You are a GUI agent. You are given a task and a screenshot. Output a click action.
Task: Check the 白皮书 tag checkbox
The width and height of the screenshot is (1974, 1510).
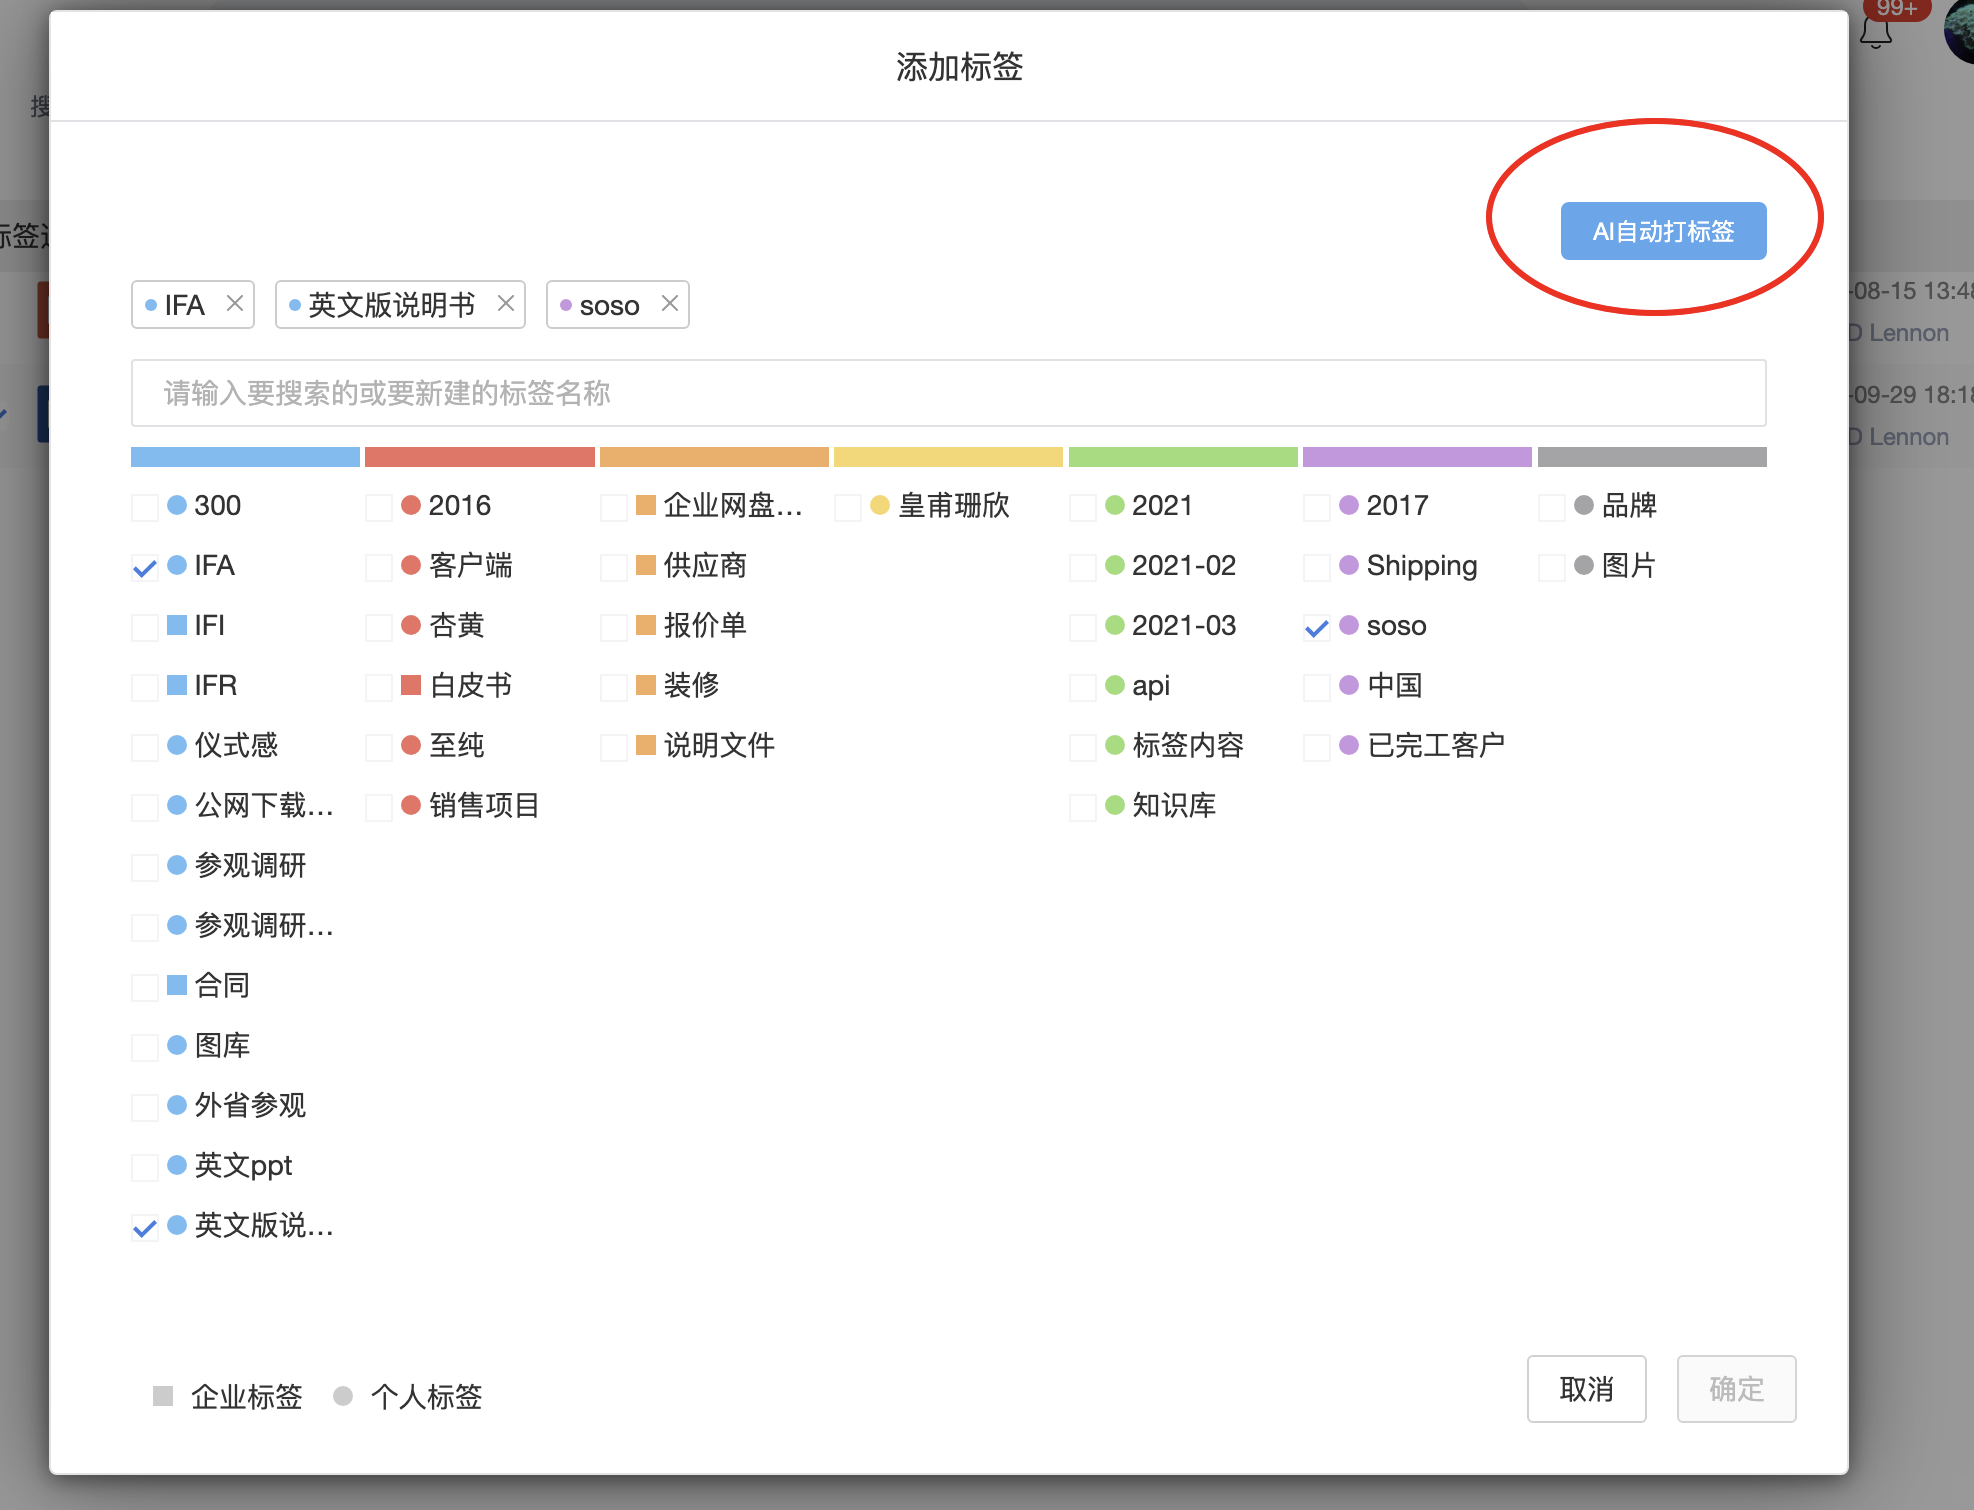click(x=379, y=687)
